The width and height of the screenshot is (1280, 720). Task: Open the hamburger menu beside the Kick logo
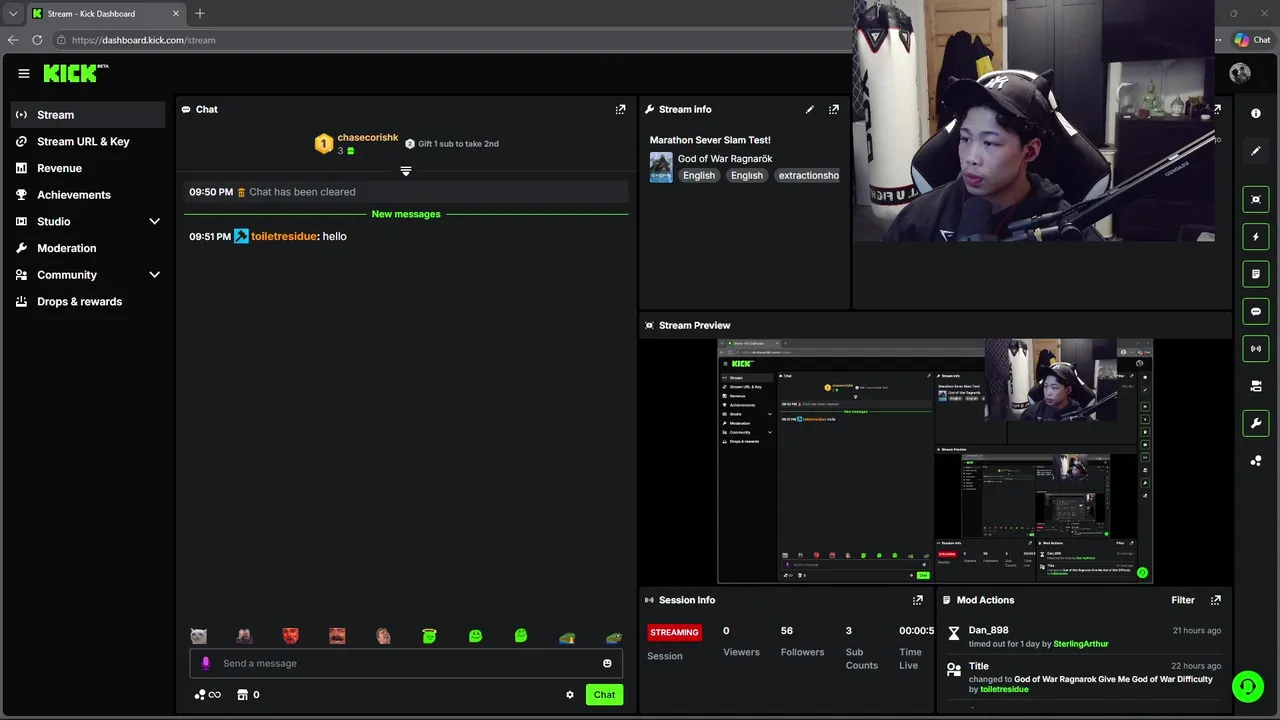[x=23, y=73]
